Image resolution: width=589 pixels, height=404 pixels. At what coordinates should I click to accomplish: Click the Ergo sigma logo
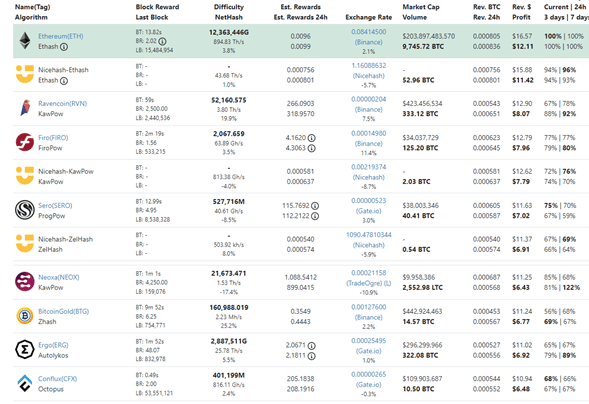[25, 350]
